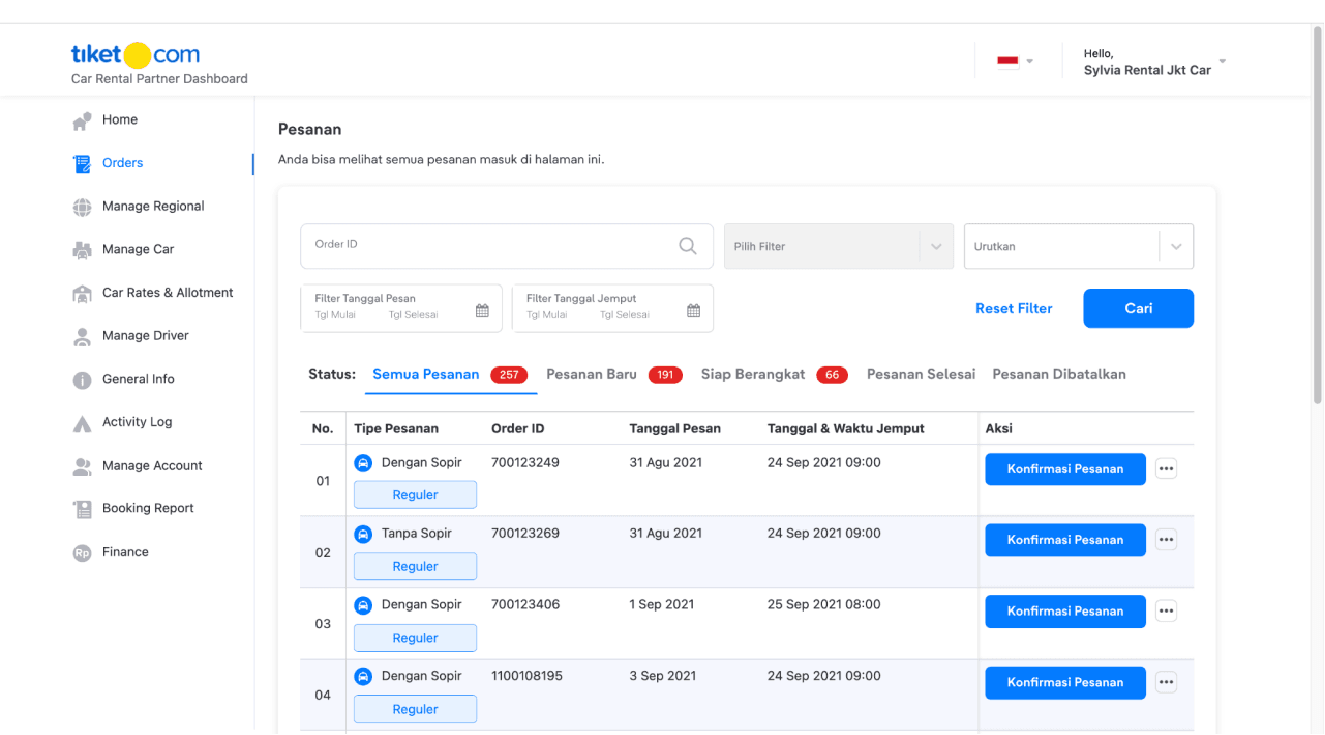Click the Car Rates & Allotment icon
The height and width of the screenshot is (735, 1325).
point(82,294)
